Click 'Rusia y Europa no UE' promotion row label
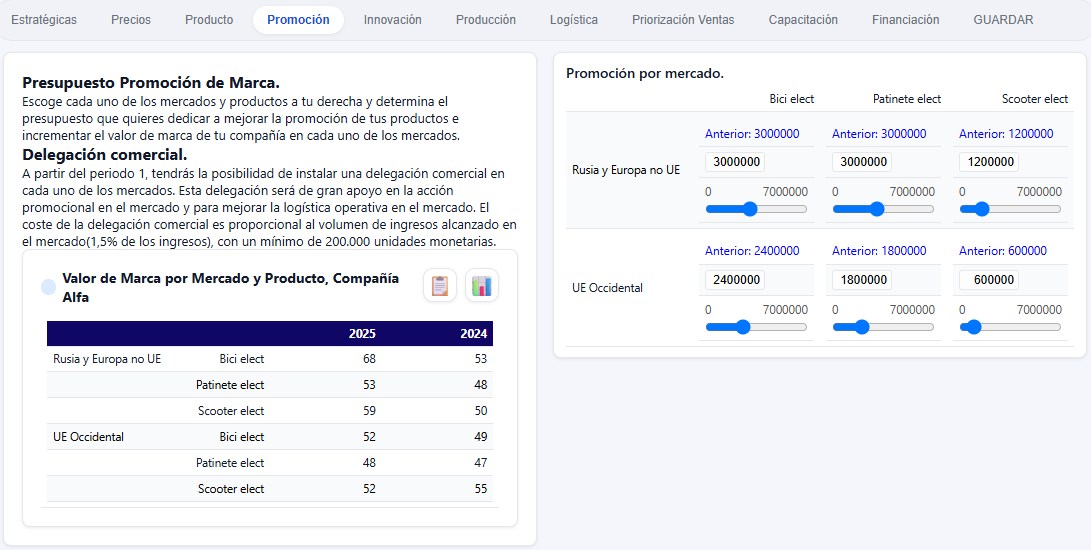This screenshot has width=1091, height=550. click(626, 169)
